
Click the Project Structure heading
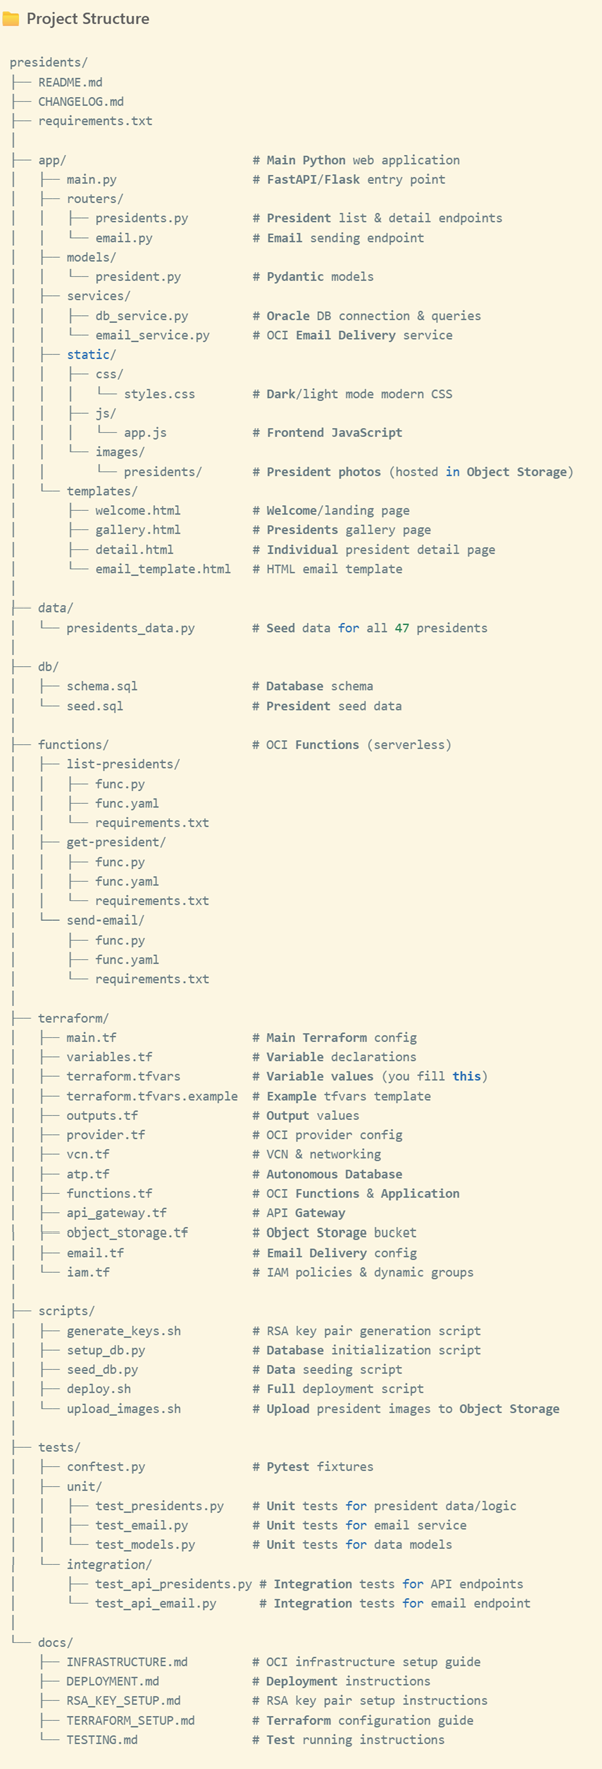coord(88,19)
